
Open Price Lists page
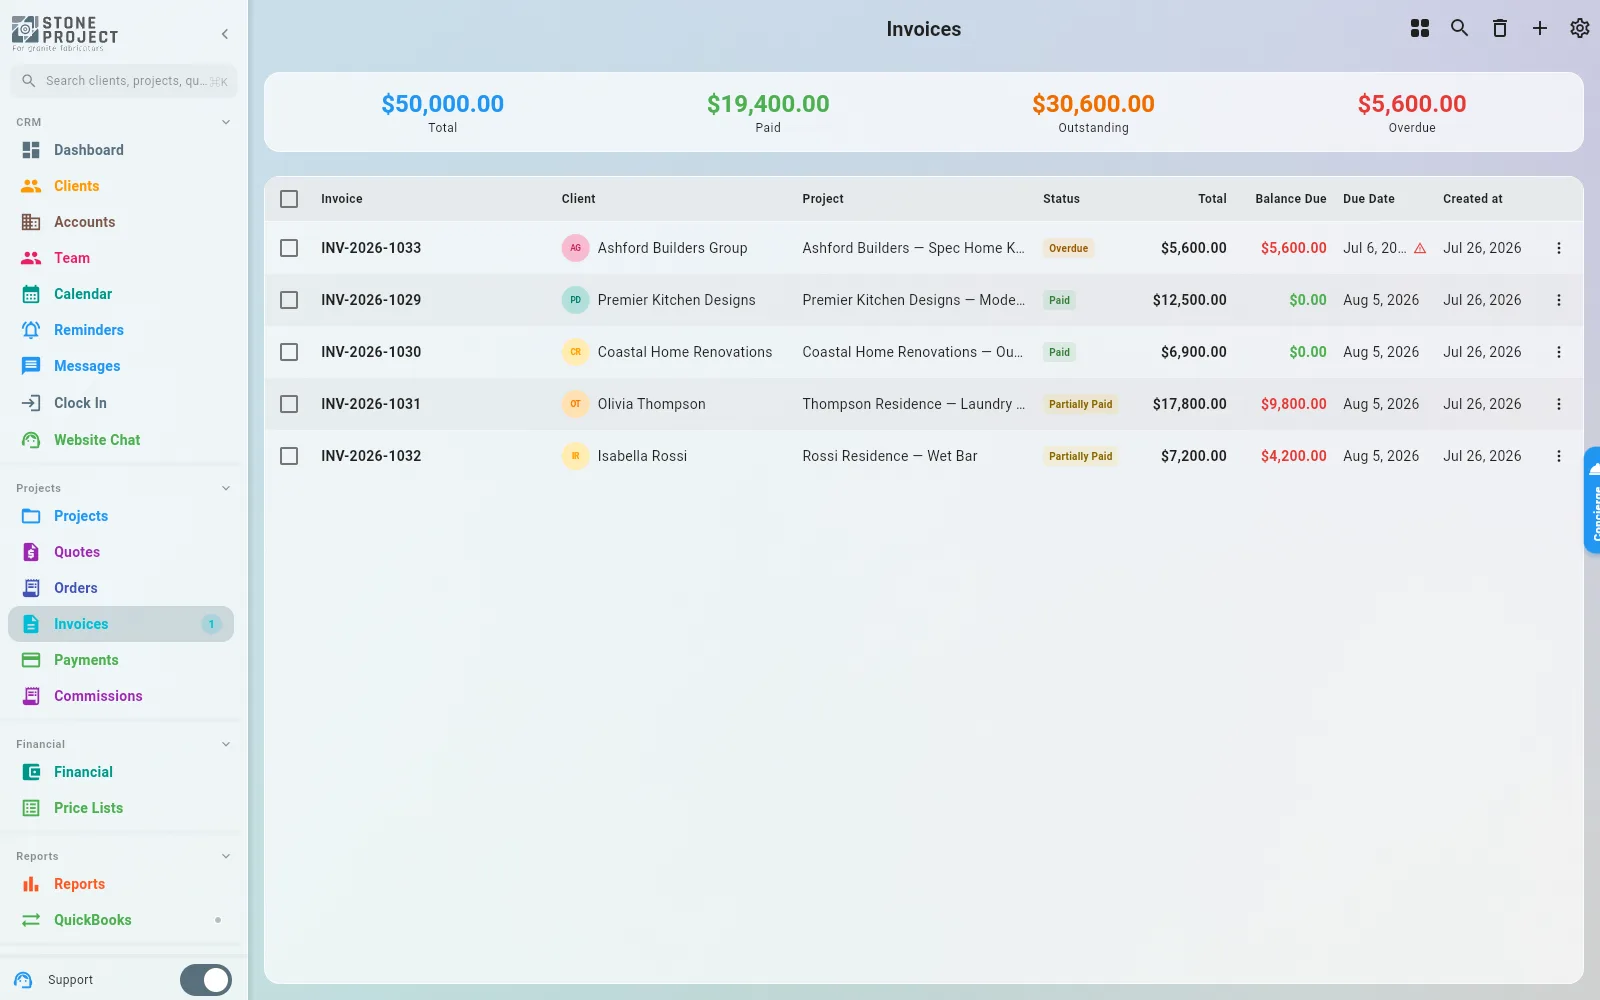pyautogui.click(x=121, y=808)
